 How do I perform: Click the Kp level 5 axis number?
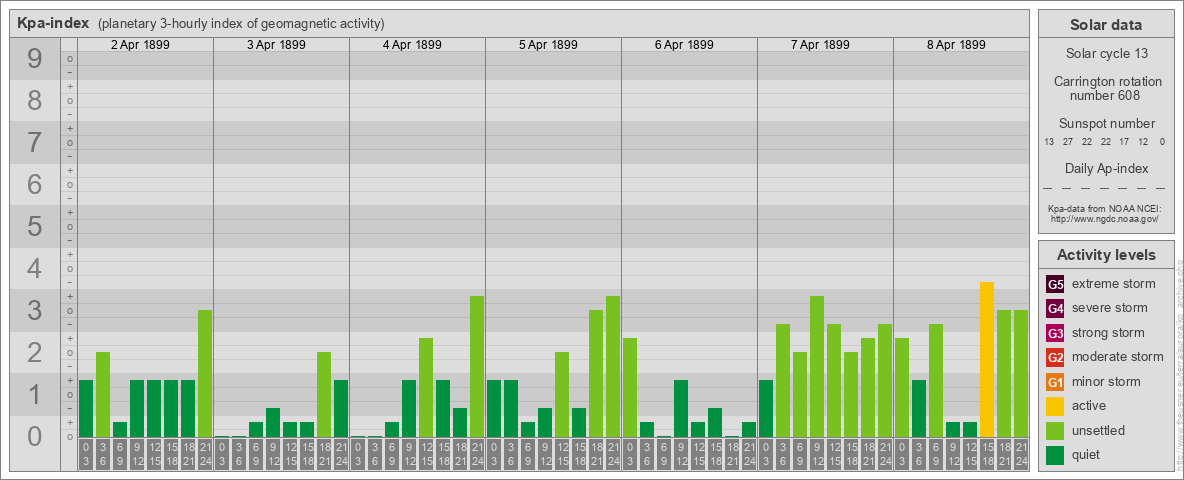coord(35,226)
